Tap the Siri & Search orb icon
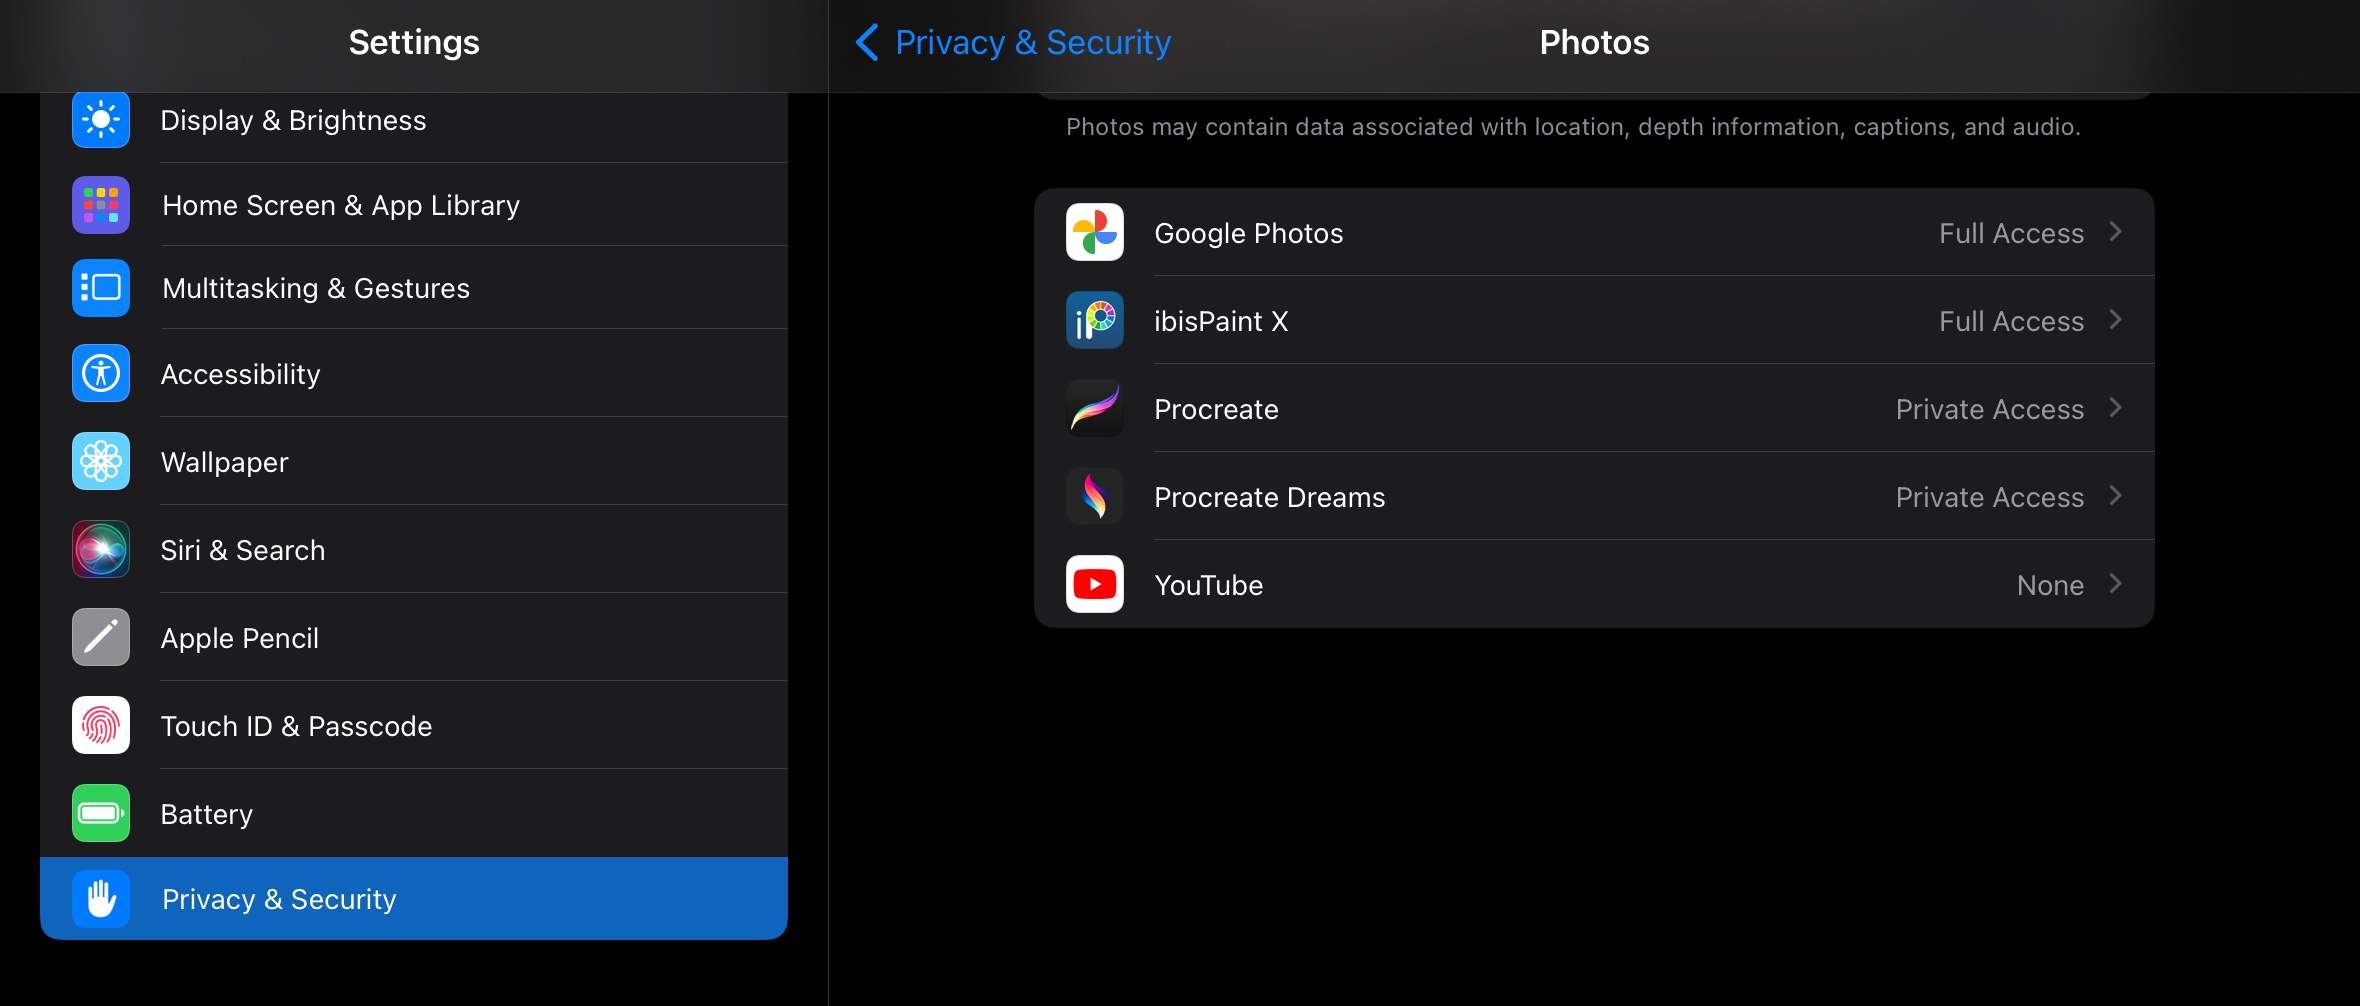The width and height of the screenshot is (2360, 1006). coord(101,549)
